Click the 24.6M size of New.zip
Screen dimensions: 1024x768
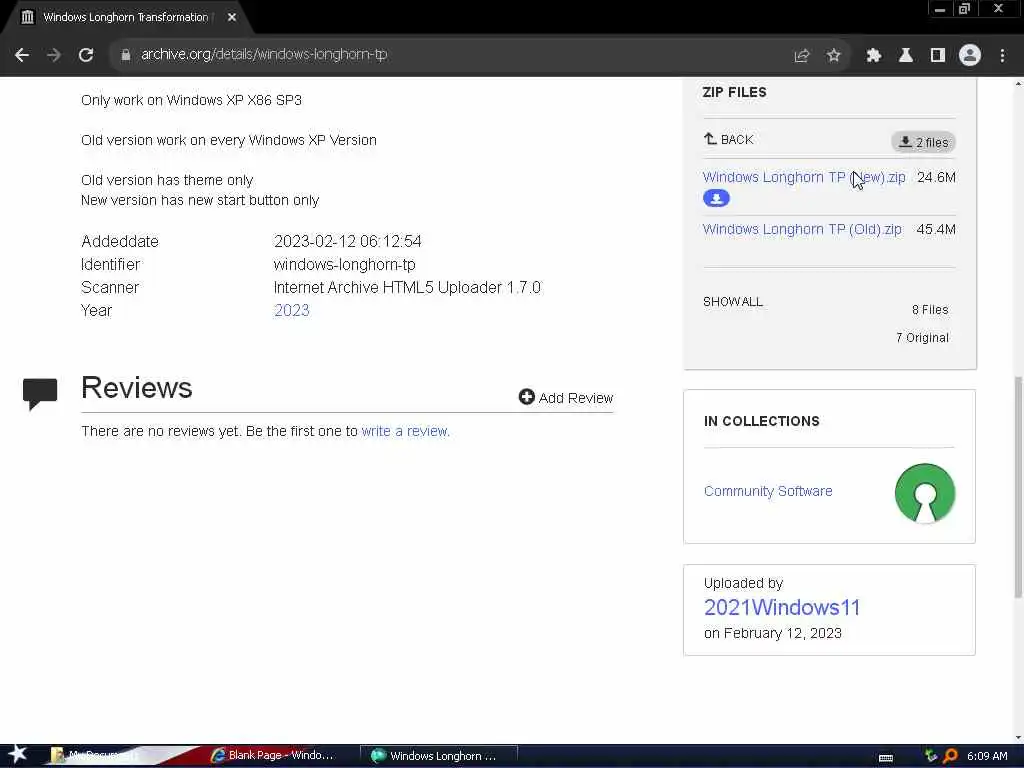(x=936, y=177)
